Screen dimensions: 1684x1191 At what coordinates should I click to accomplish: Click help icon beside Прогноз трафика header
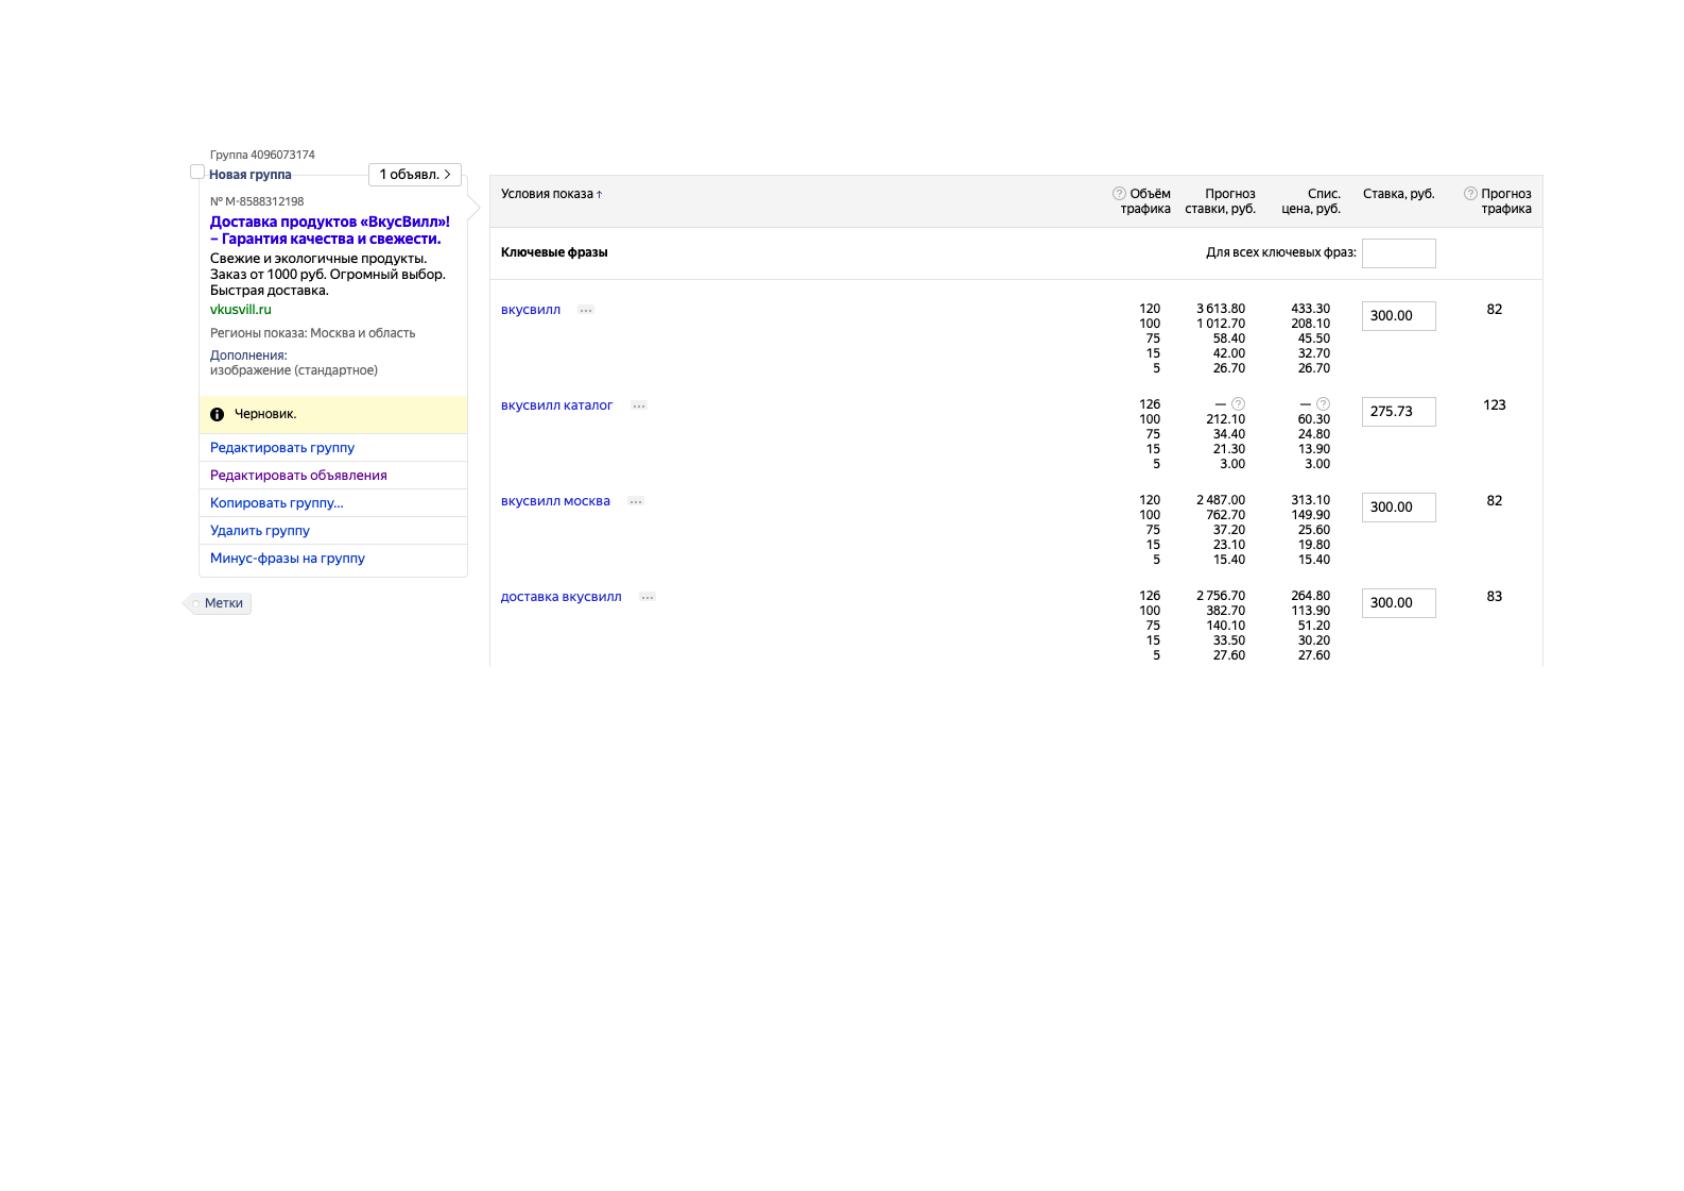(x=1470, y=194)
